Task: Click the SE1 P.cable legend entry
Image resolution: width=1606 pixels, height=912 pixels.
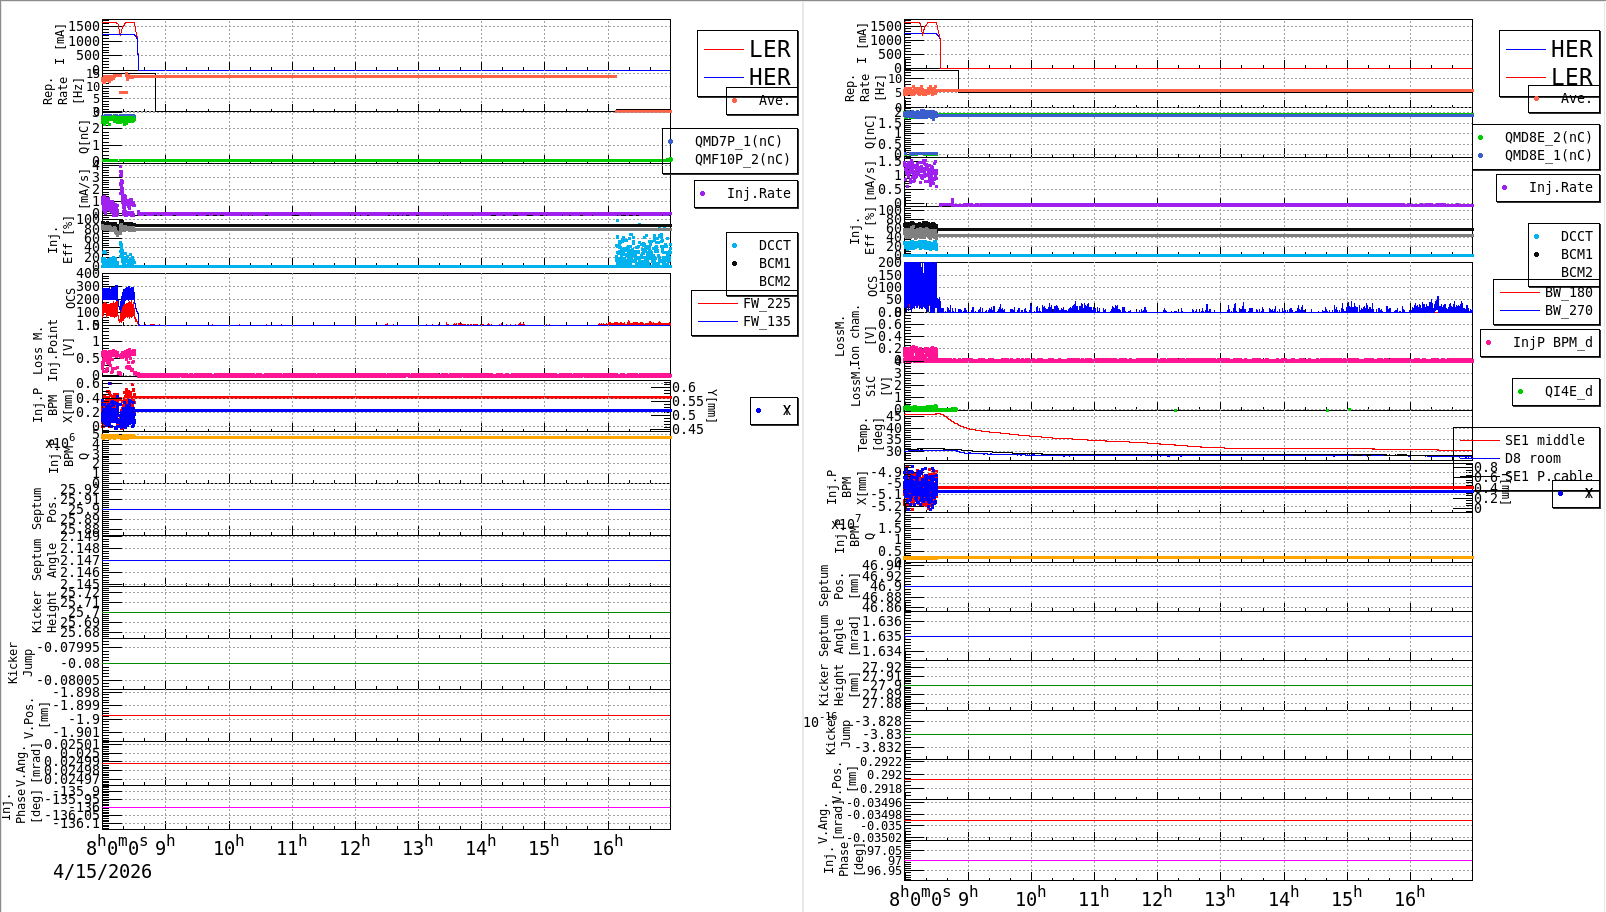Action: pos(1548,476)
